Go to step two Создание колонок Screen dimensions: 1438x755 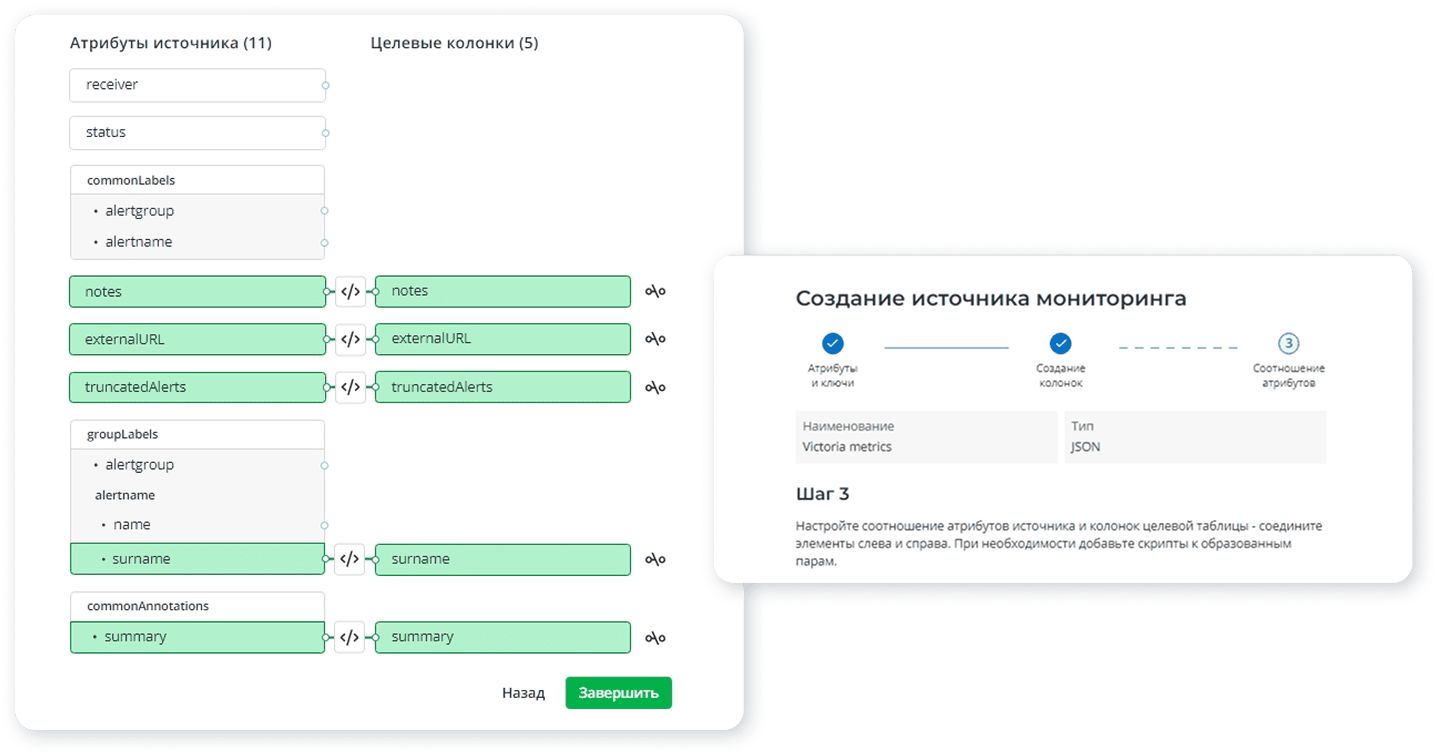tap(1061, 344)
